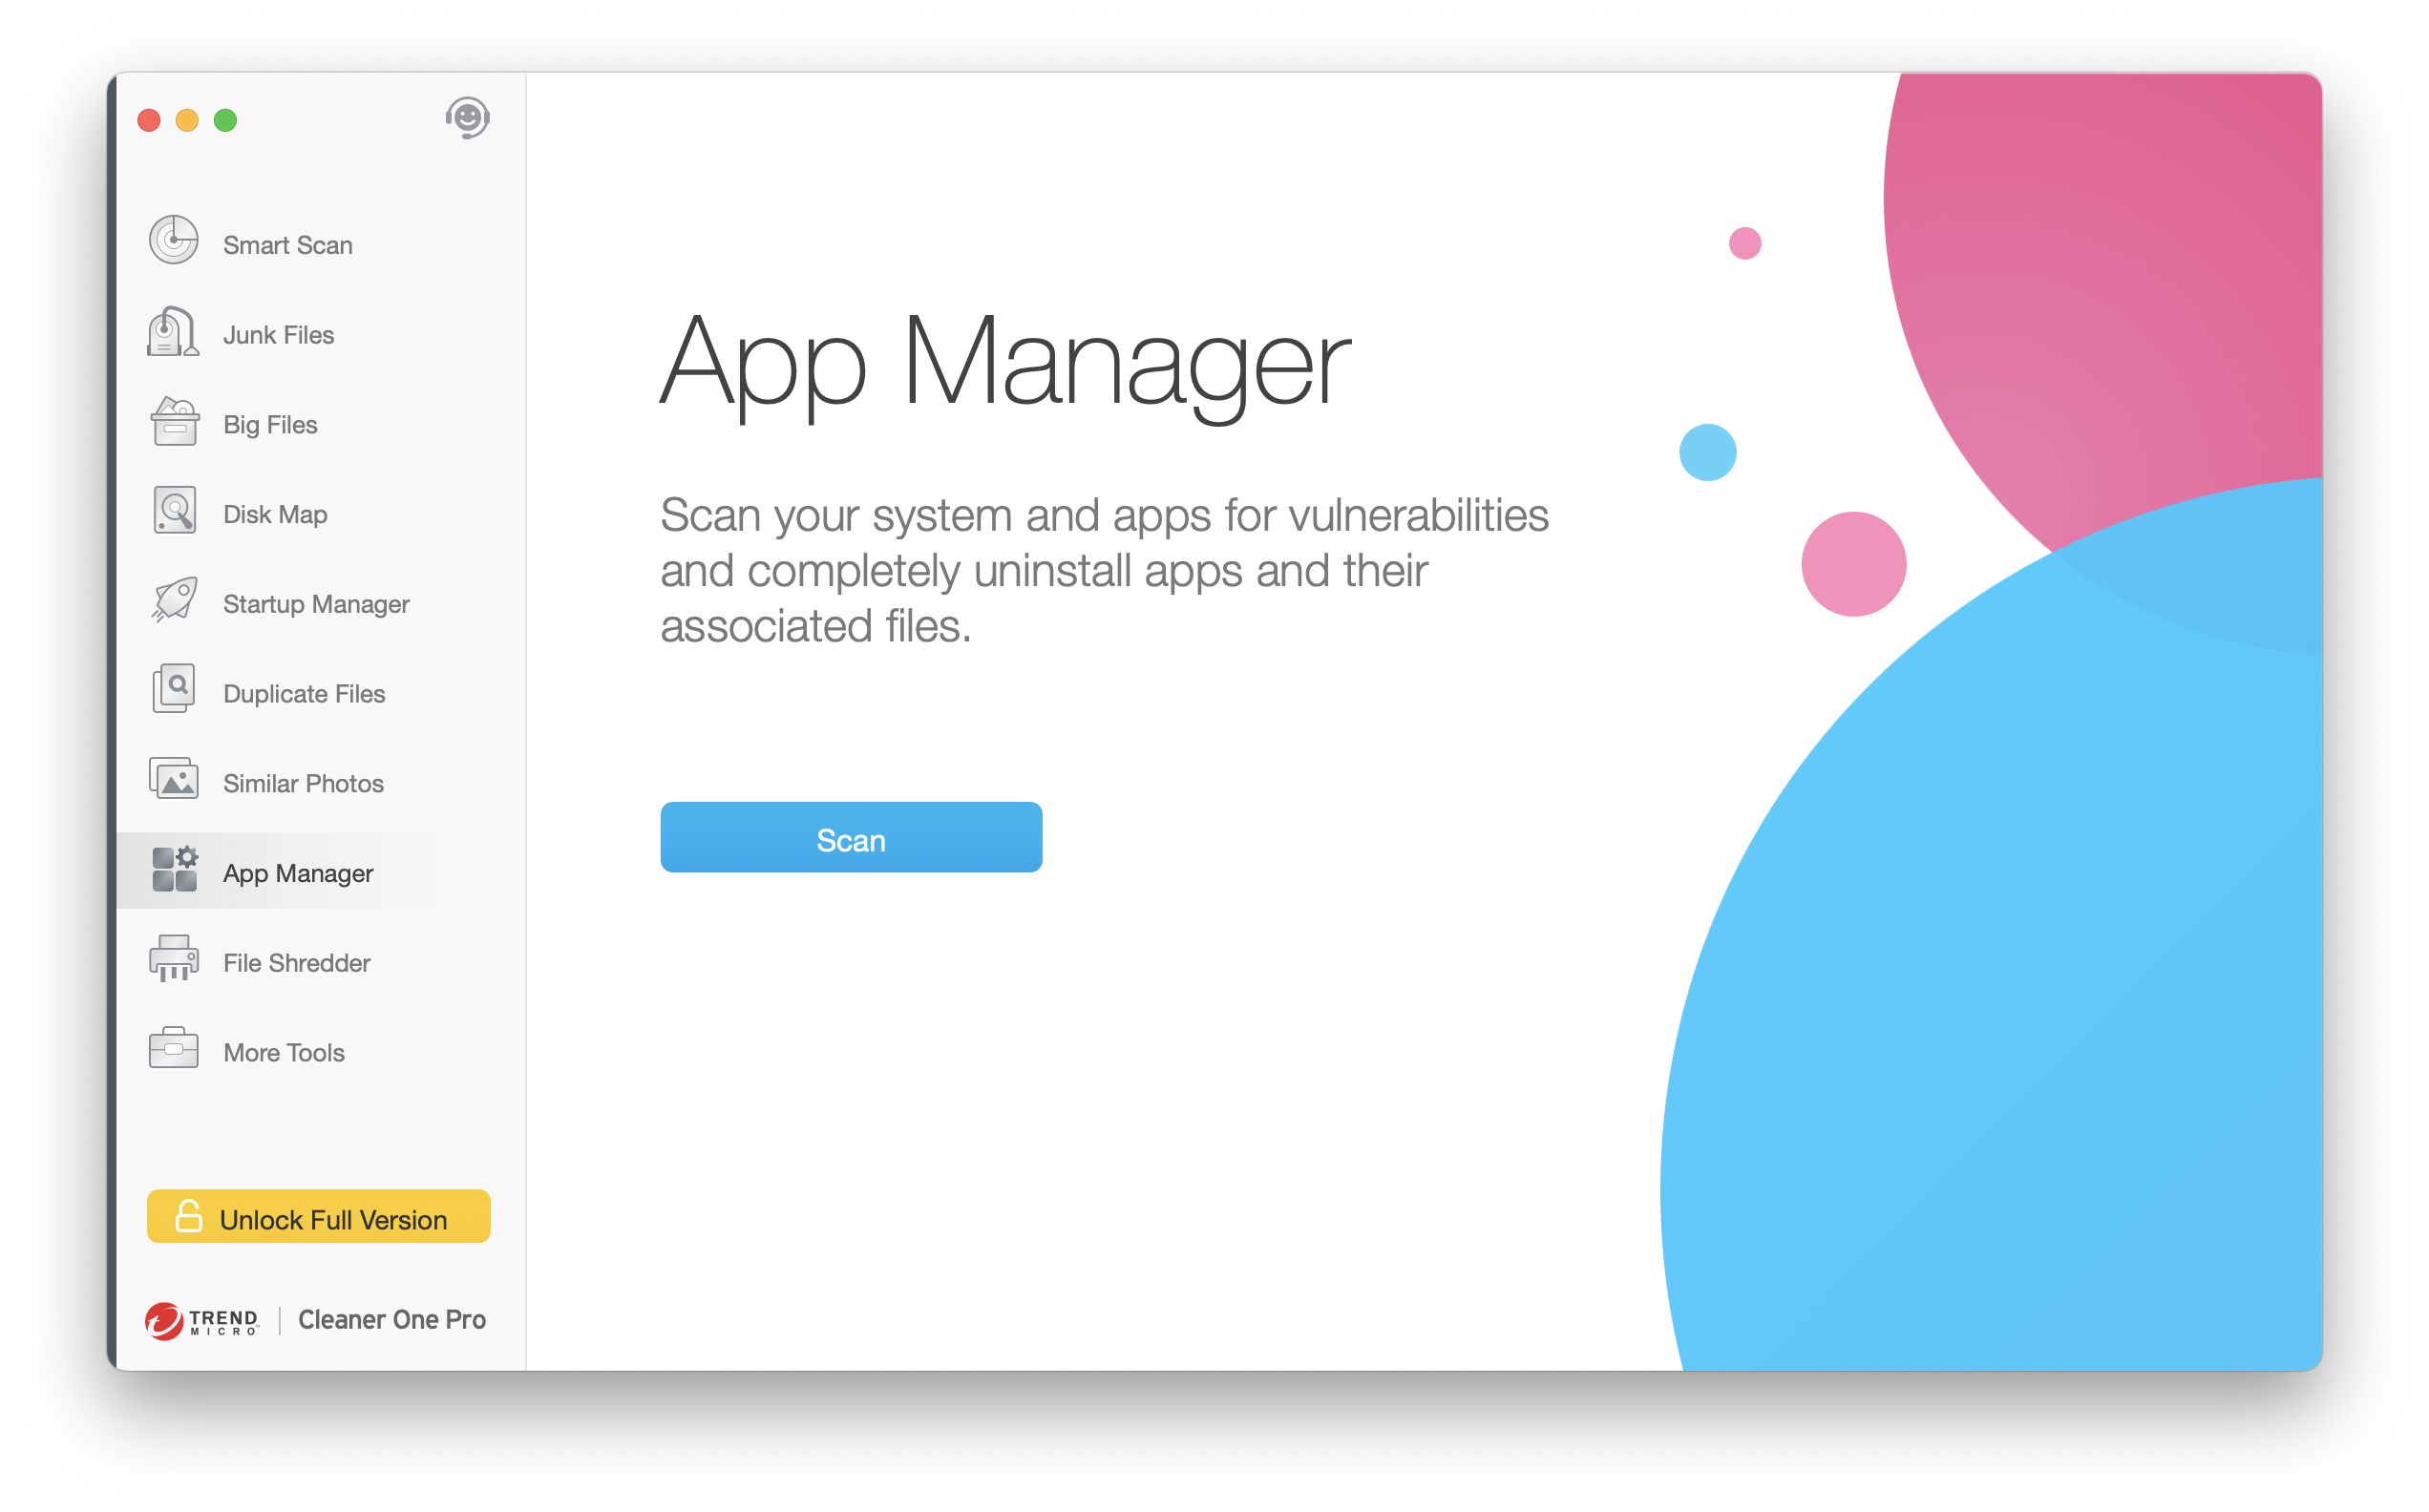Click Unlock Full Version button

click(x=319, y=1217)
